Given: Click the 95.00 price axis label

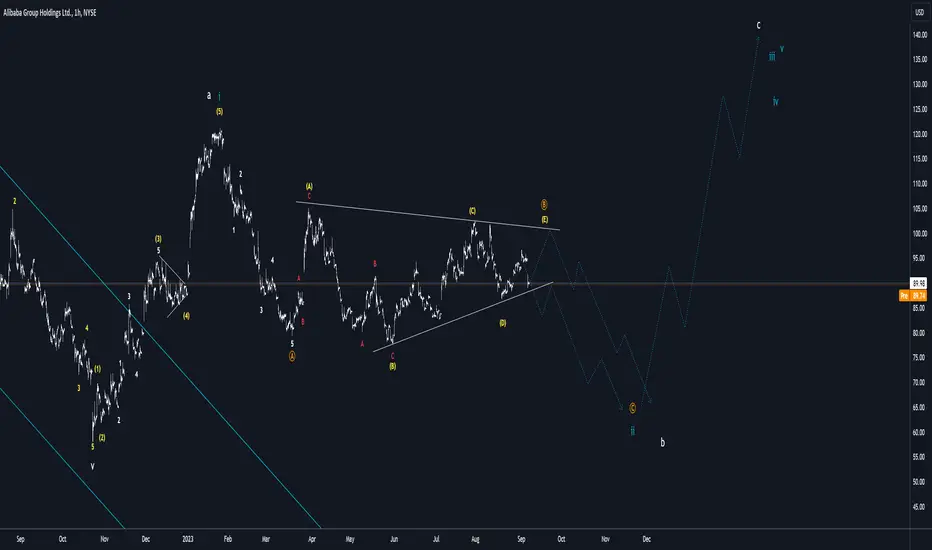Looking at the screenshot, I should tap(920, 258).
